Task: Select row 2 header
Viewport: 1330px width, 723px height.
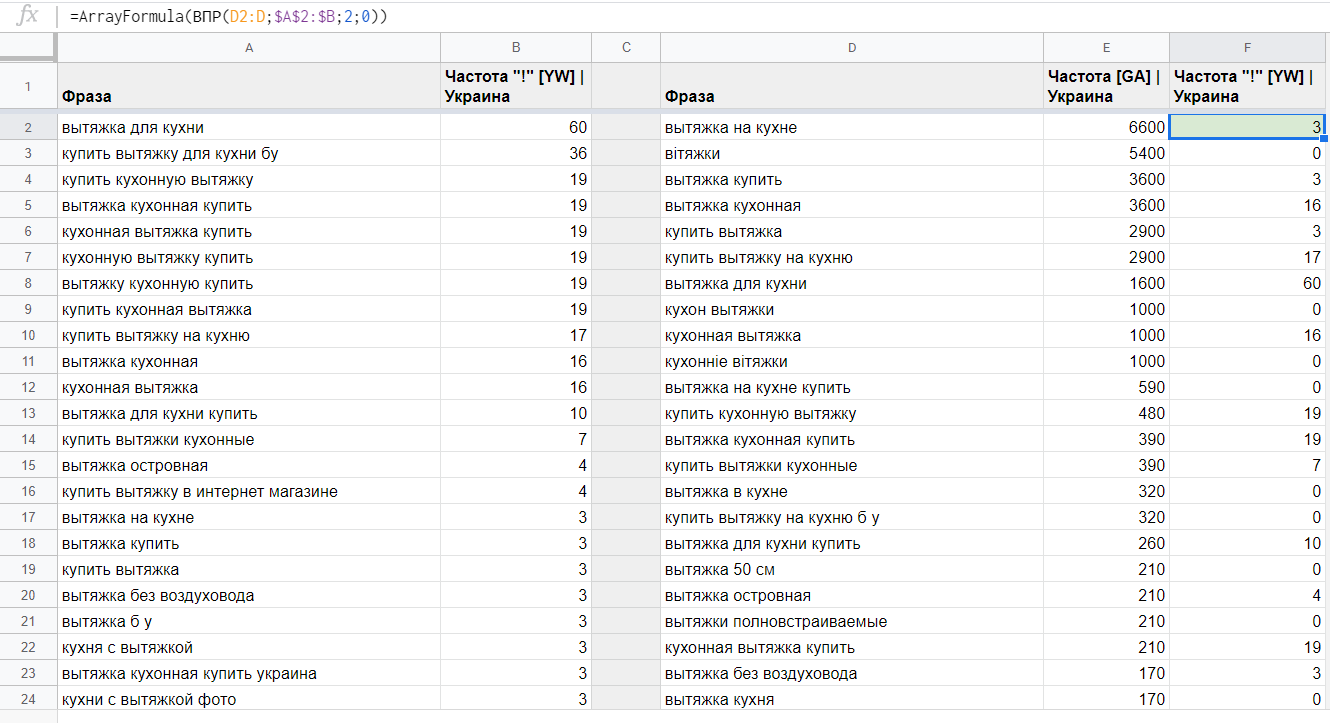Action: point(28,128)
